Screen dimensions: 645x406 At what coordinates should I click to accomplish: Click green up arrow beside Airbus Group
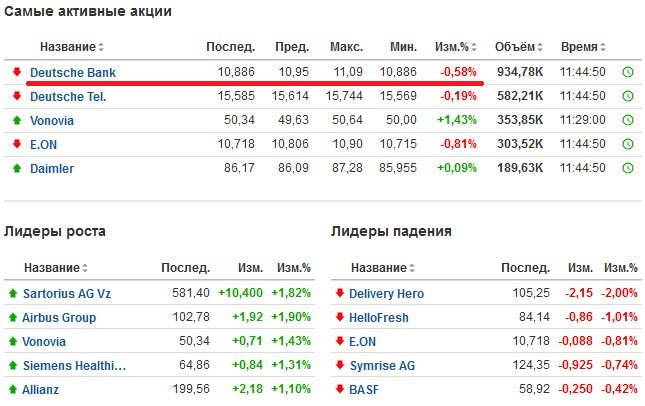(x=13, y=317)
